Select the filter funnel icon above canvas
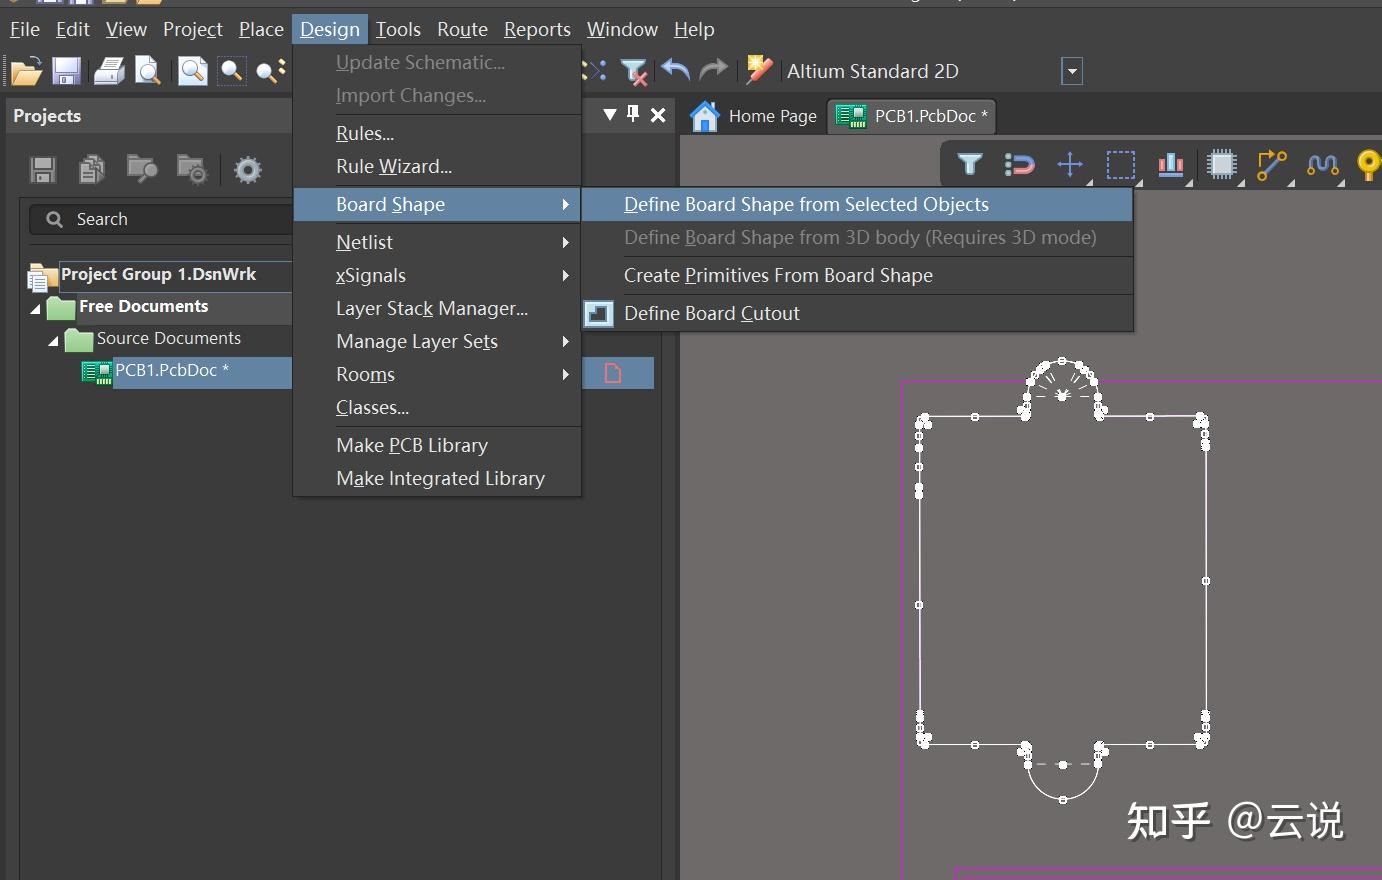Screen dimensions: 1382x880 tap(970, 164)
